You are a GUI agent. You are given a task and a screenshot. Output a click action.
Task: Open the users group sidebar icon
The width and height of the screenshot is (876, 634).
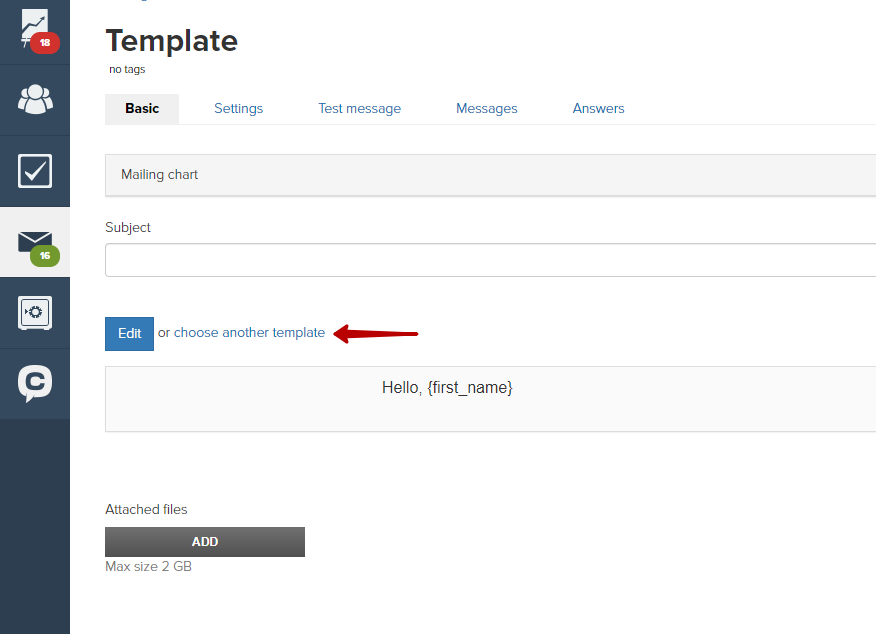tap(35, 99)
